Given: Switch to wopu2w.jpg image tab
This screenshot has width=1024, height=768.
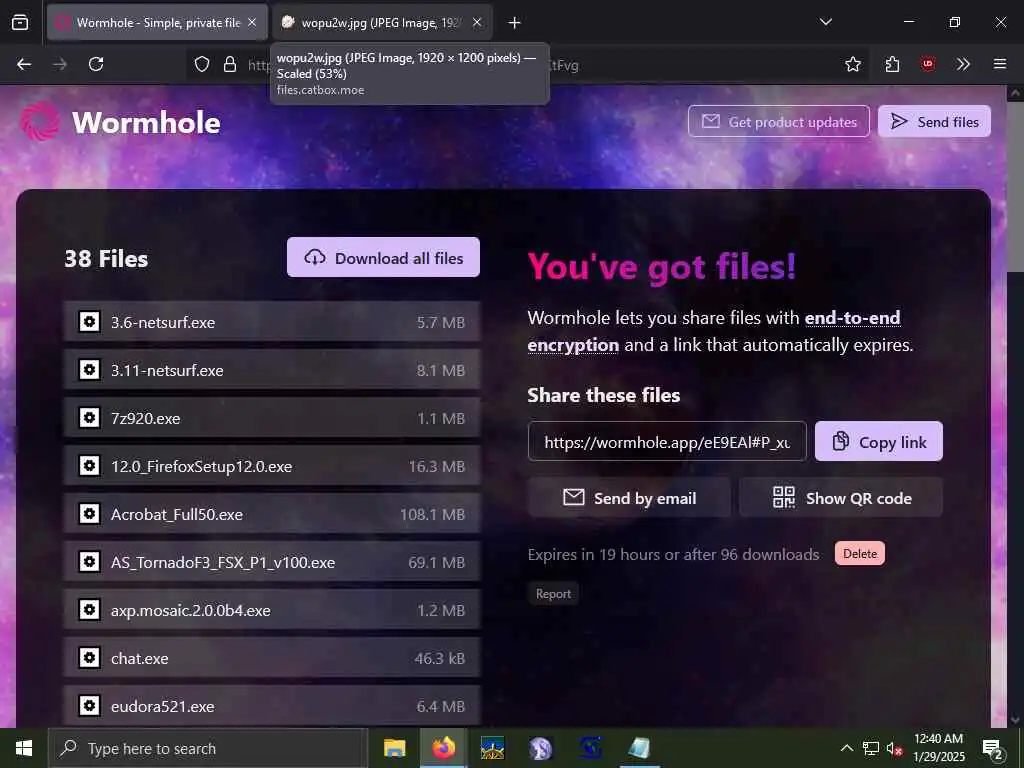Looking at the screenshot, I should pos(383,23).
